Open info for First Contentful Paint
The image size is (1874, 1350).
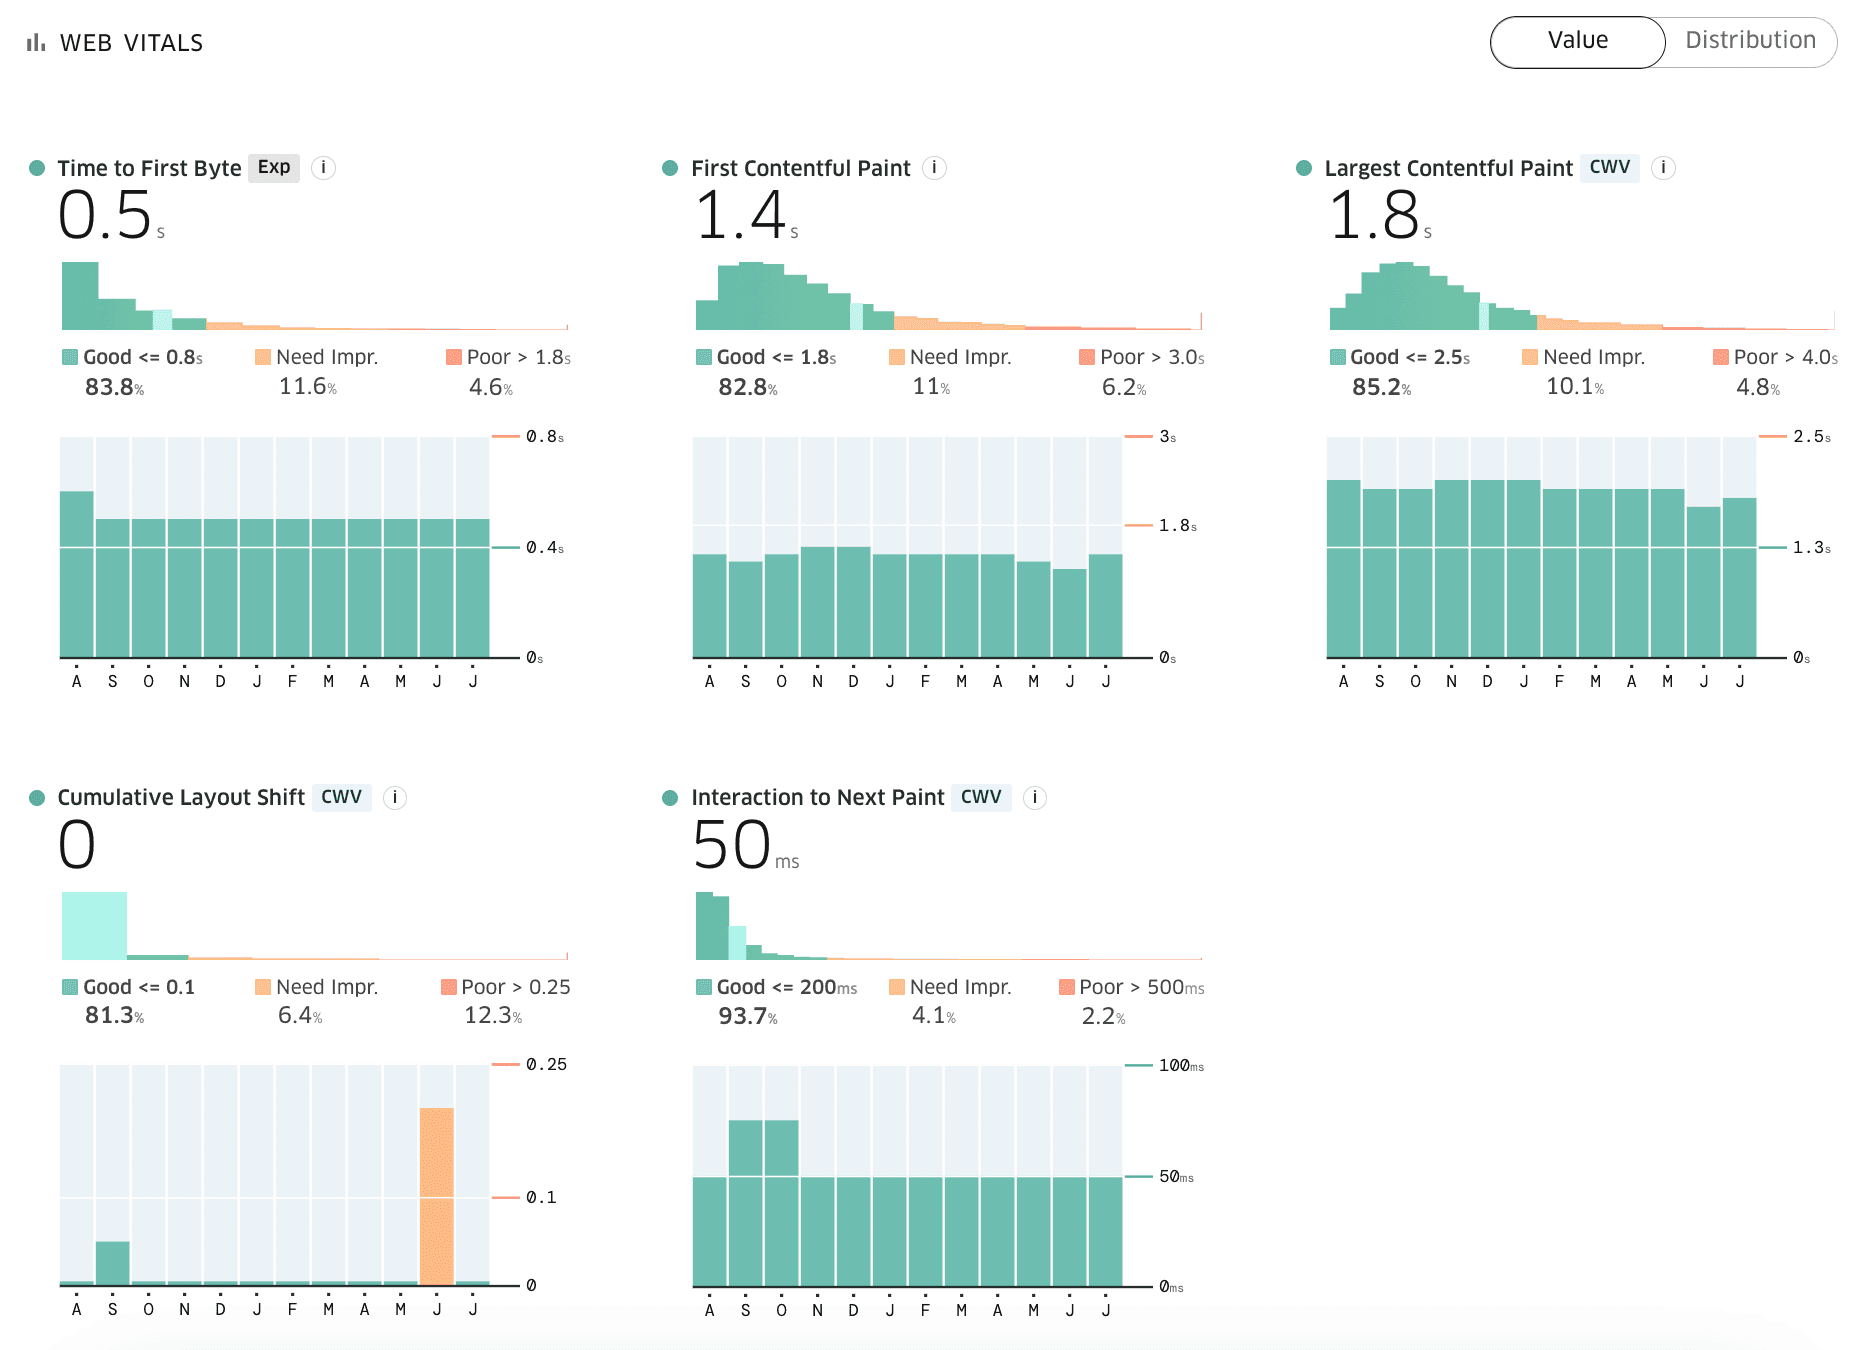point(934,168)
